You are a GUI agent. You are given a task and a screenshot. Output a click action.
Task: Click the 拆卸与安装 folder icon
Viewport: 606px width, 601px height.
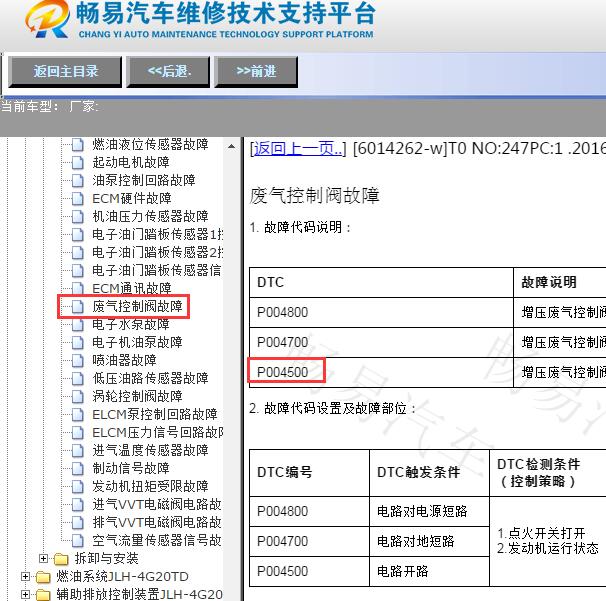(61, 559)
